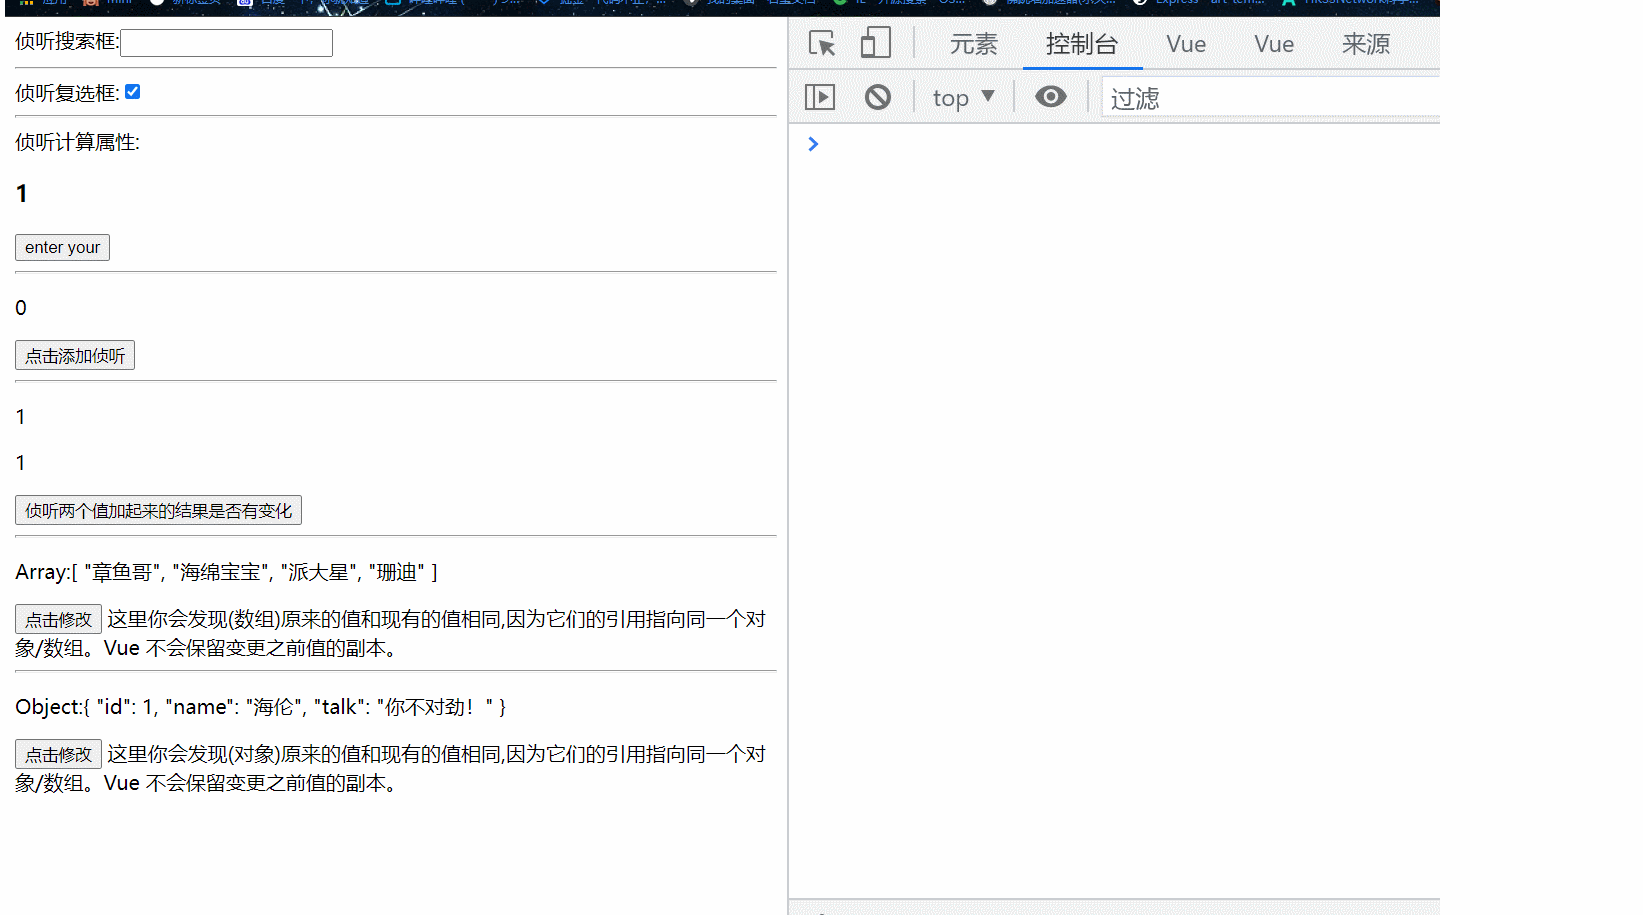Viewport: 1643px width, 915px height.
Task: Open the top frame context dropdown
Action: tap(962, 96)
